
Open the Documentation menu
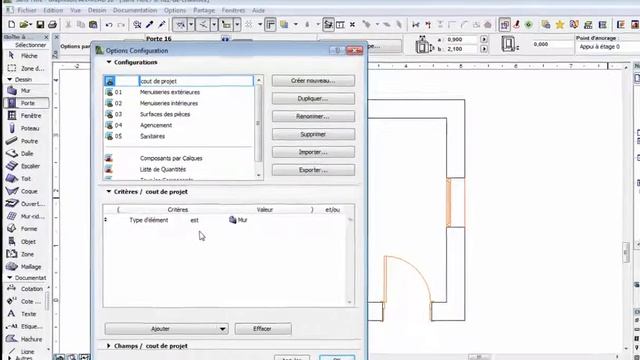click(135, 10)
